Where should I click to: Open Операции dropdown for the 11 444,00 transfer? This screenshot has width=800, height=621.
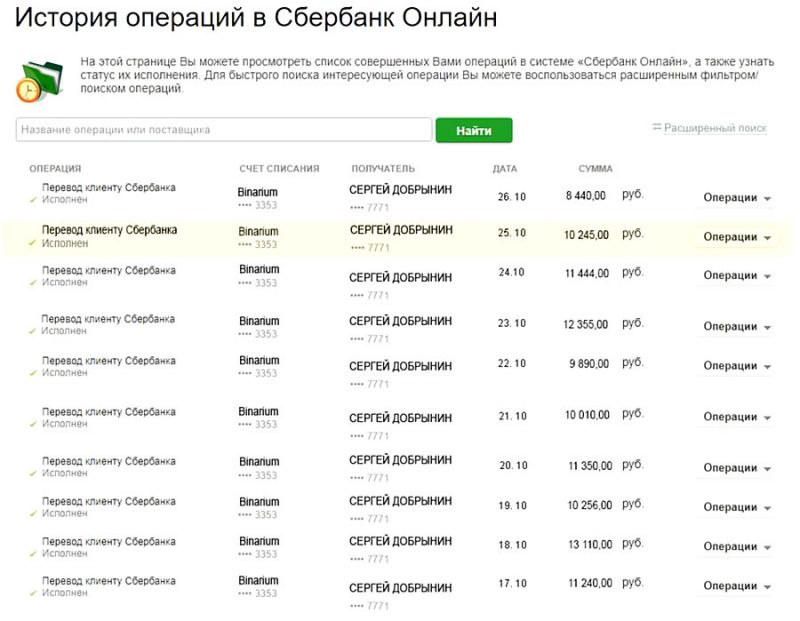point(736,276)
